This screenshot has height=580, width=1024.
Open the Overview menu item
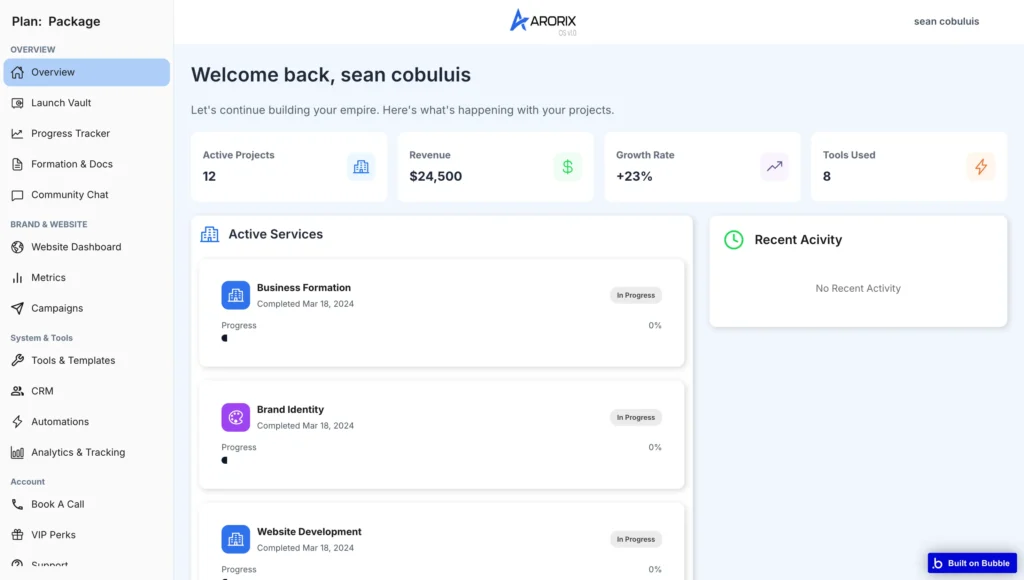tap(87, 72)
